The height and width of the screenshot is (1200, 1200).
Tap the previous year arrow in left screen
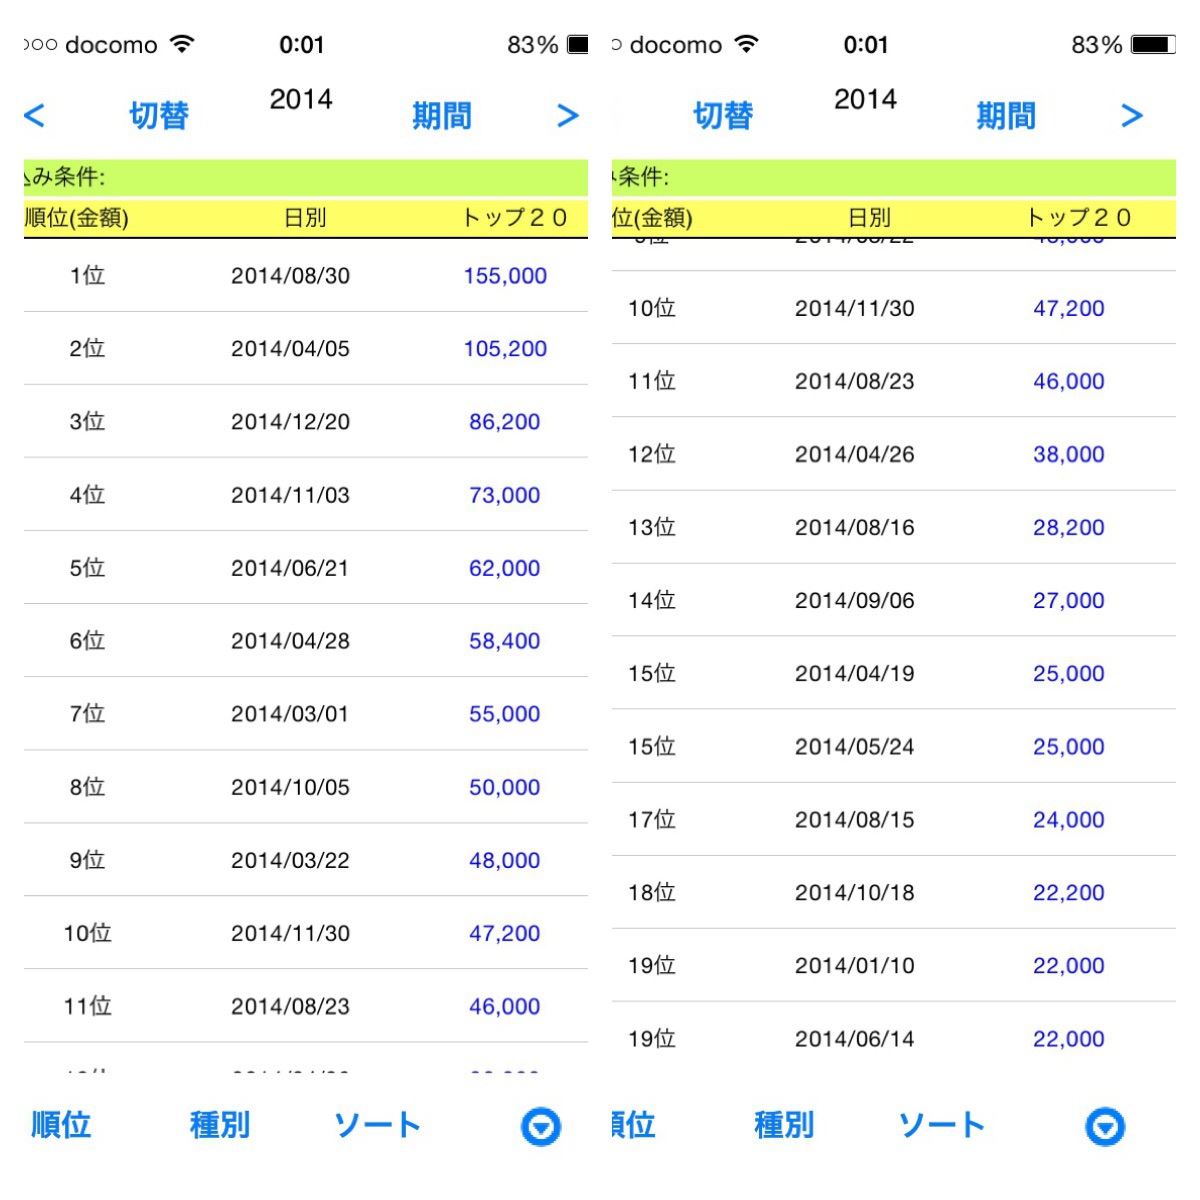34,116
